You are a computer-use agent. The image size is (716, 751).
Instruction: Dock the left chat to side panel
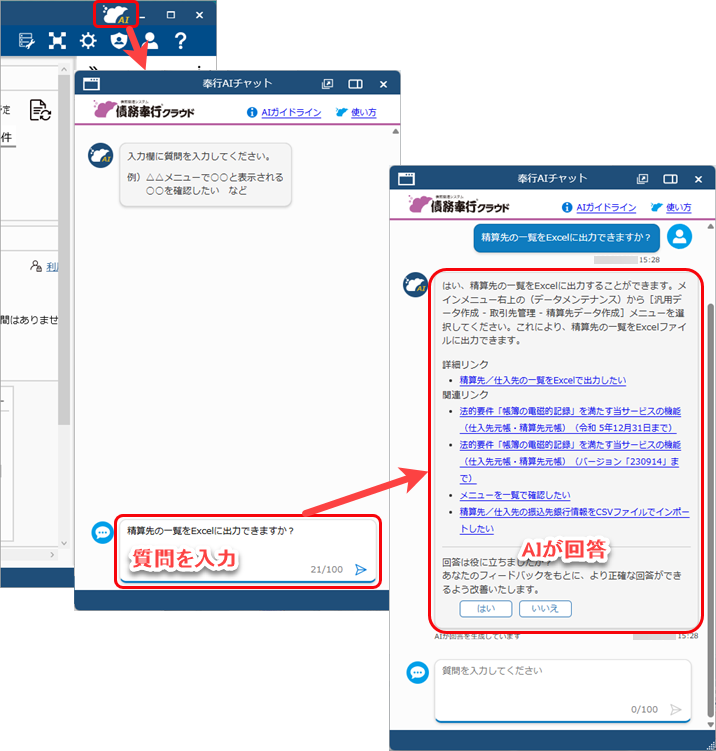tap(355, 84)
